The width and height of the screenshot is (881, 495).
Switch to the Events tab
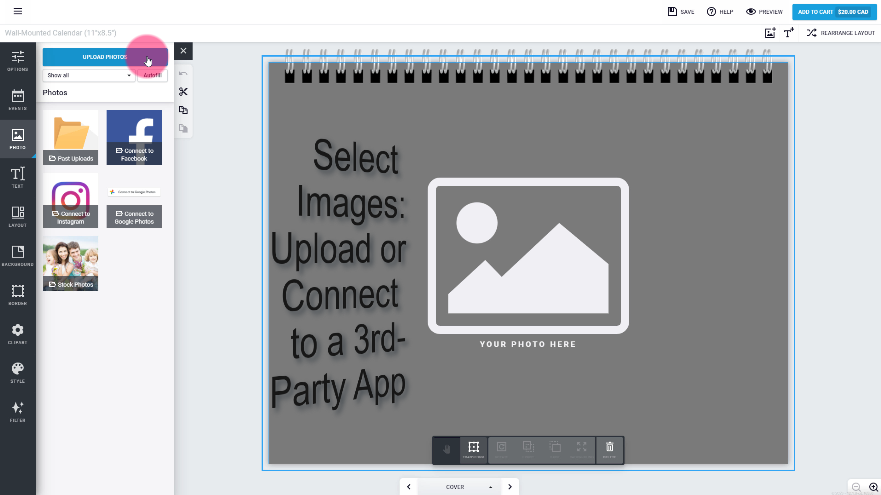point(17,99)
